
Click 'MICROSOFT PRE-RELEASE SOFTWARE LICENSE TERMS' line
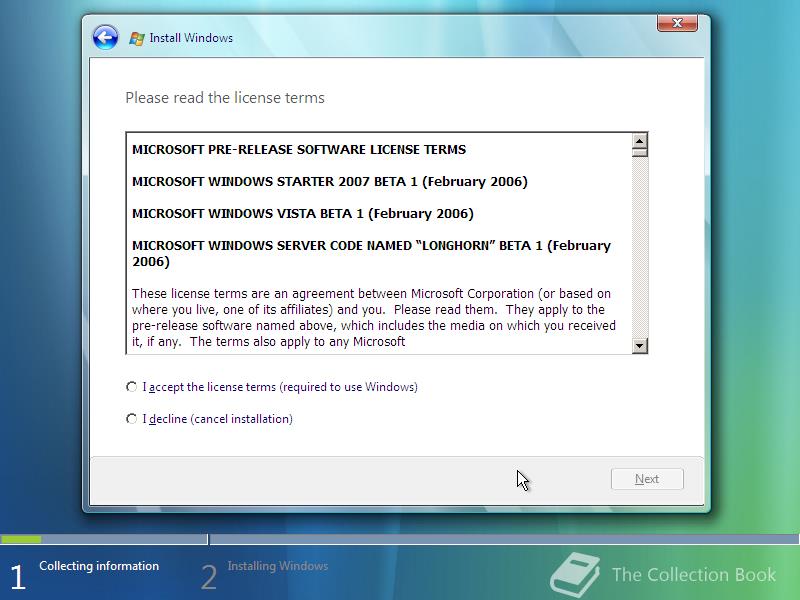(299, 149)
